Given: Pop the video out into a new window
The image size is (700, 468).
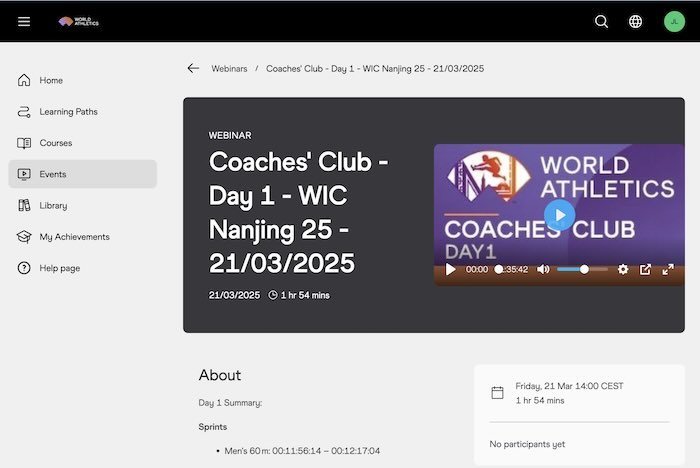Looking at the screenshot, I should click(x=645, y=269).
